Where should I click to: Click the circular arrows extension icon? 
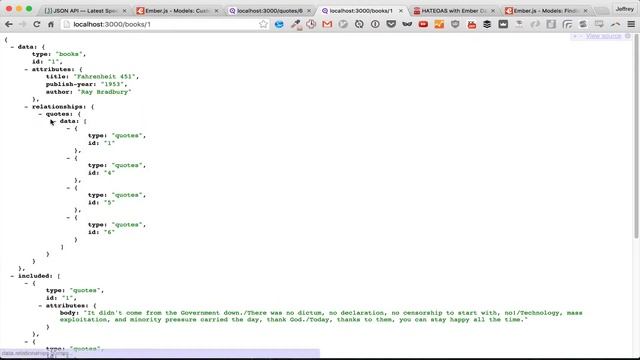coord(359,24)
